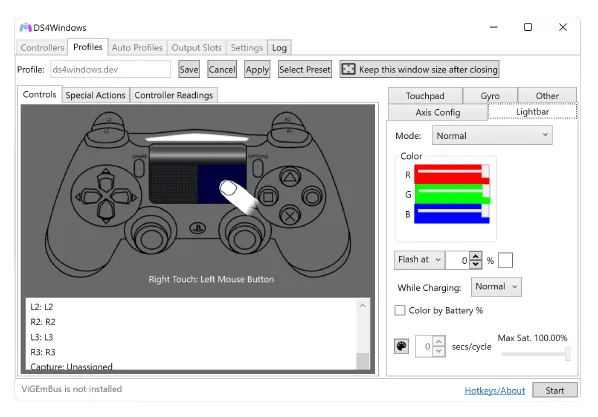
Task: Click the left touchpad area on controller
Action: click(174, 184)
